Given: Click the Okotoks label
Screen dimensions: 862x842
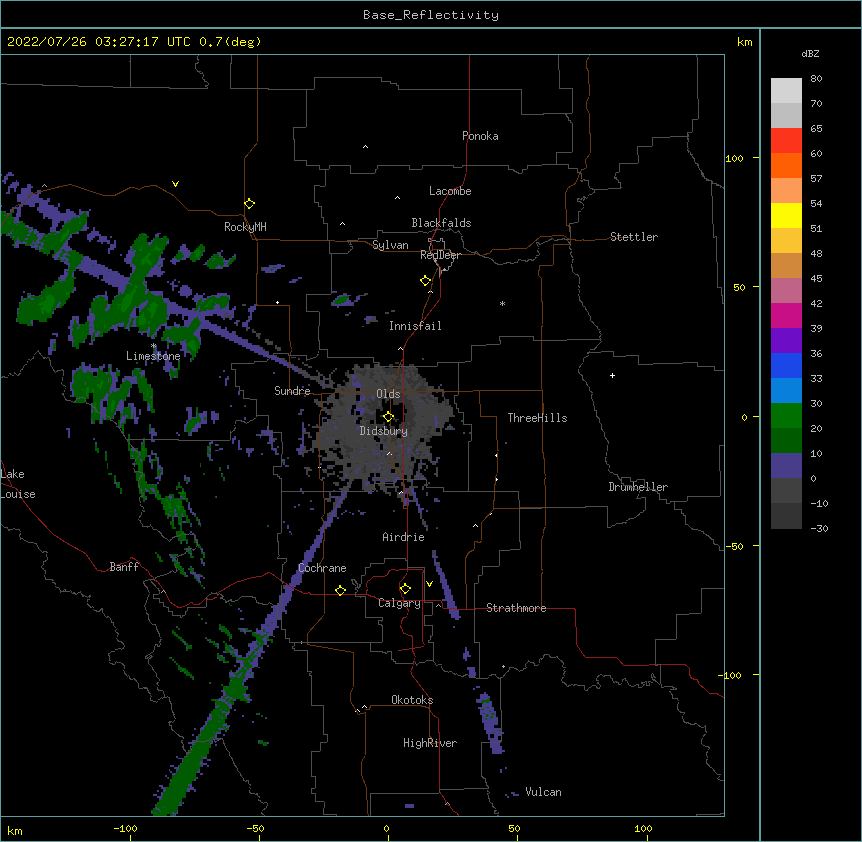Looking at the screenshot, I should coord(412,700).
